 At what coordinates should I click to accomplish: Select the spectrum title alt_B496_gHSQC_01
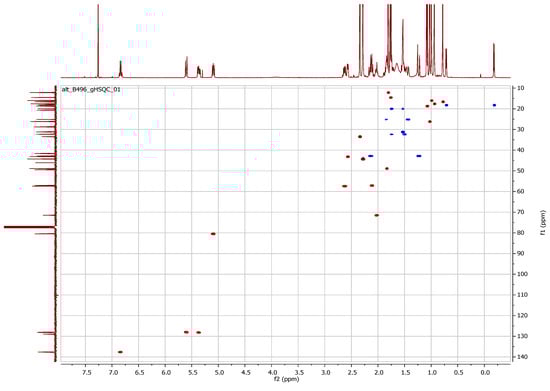point(91,90)
